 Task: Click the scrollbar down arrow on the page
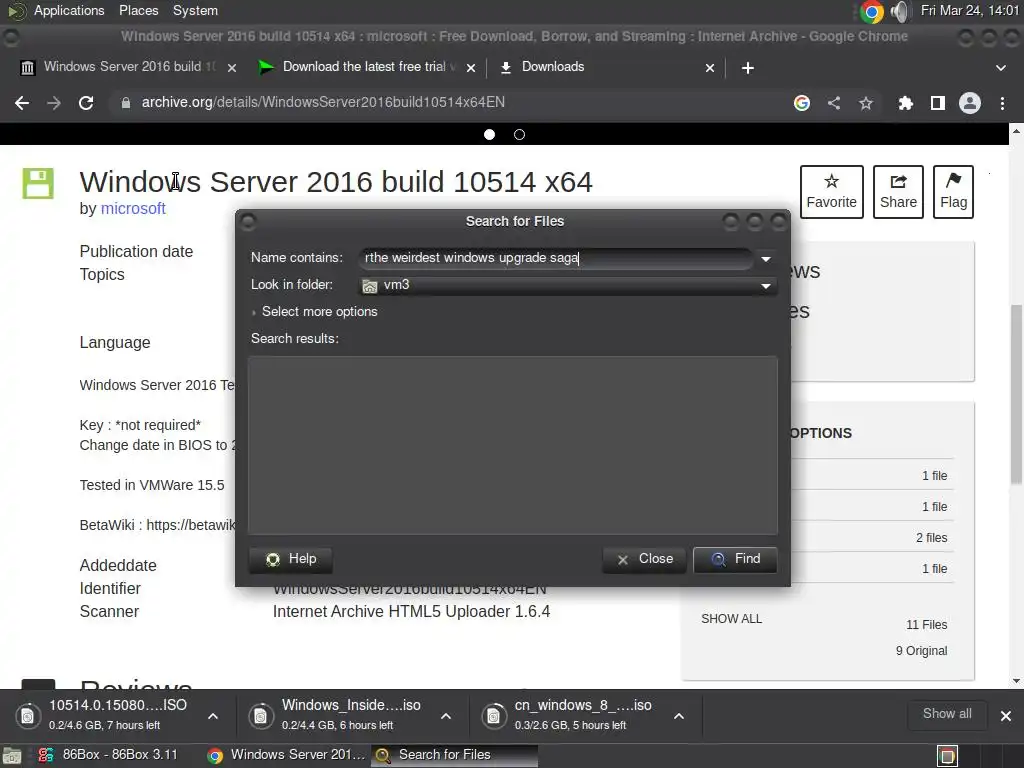1016,681
